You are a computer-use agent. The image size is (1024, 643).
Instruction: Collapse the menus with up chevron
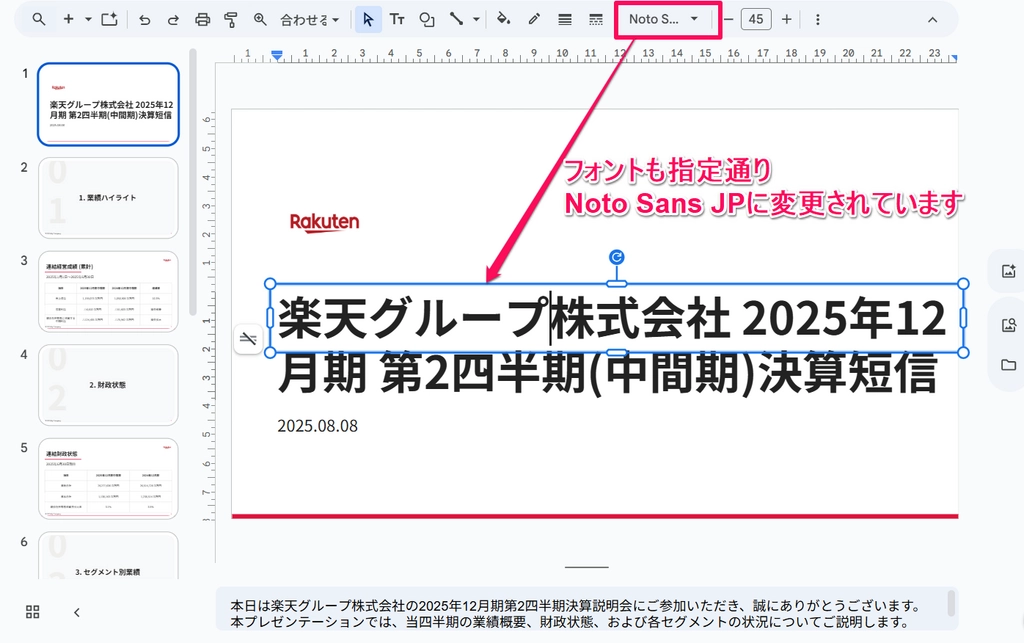[x=933, y=20]
